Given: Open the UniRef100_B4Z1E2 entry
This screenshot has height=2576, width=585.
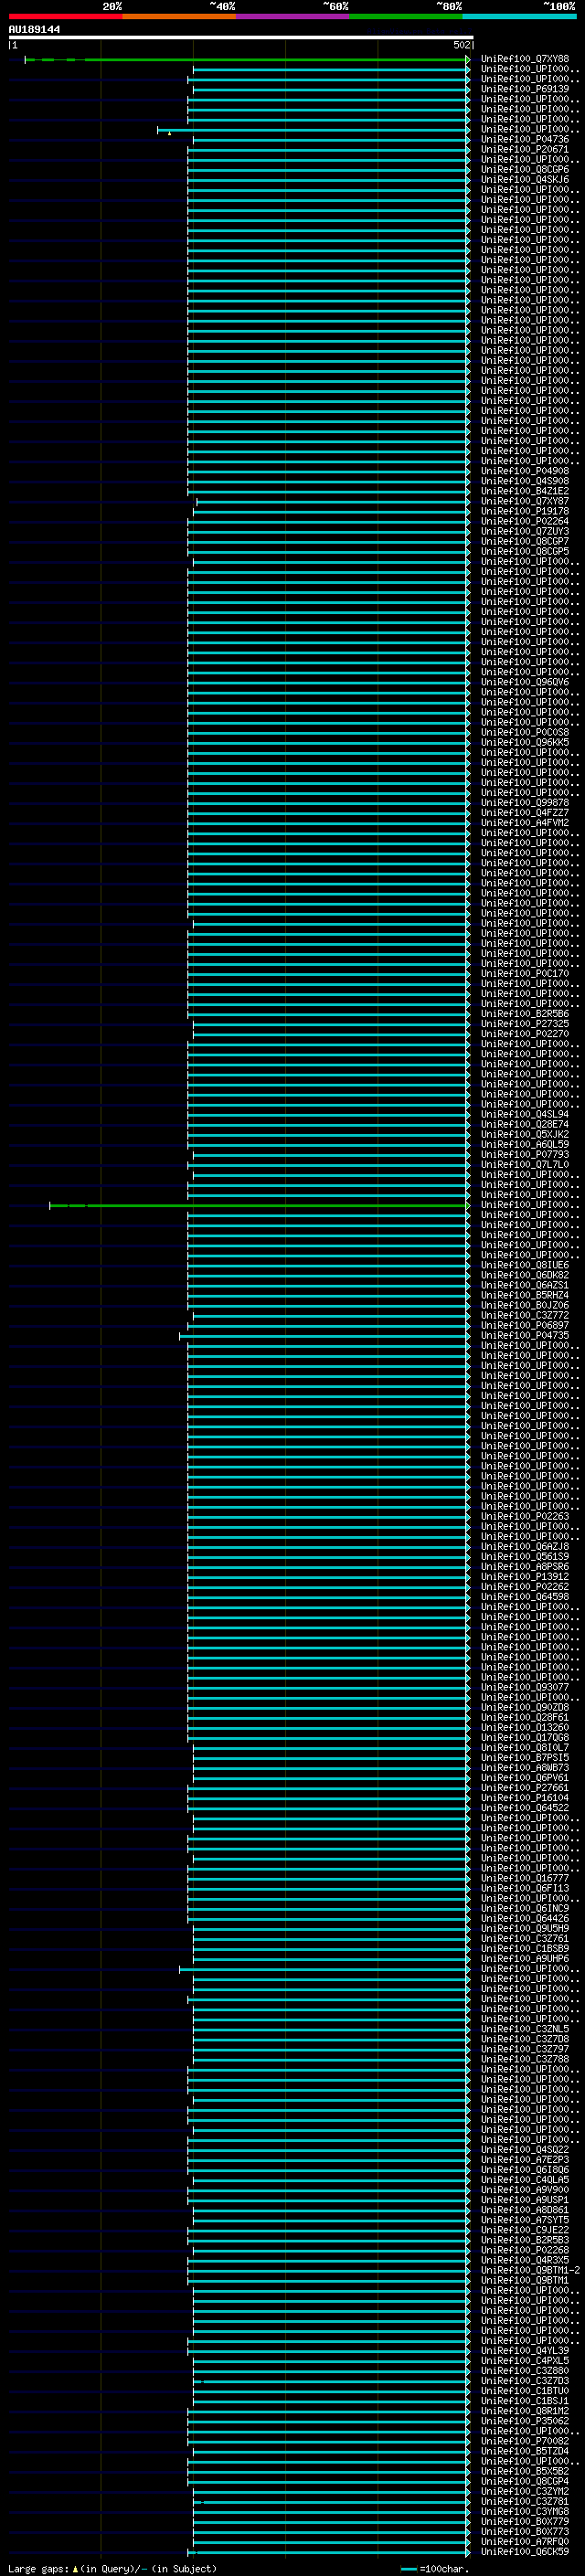Looking at the screenshot, I should click(525, 491).
